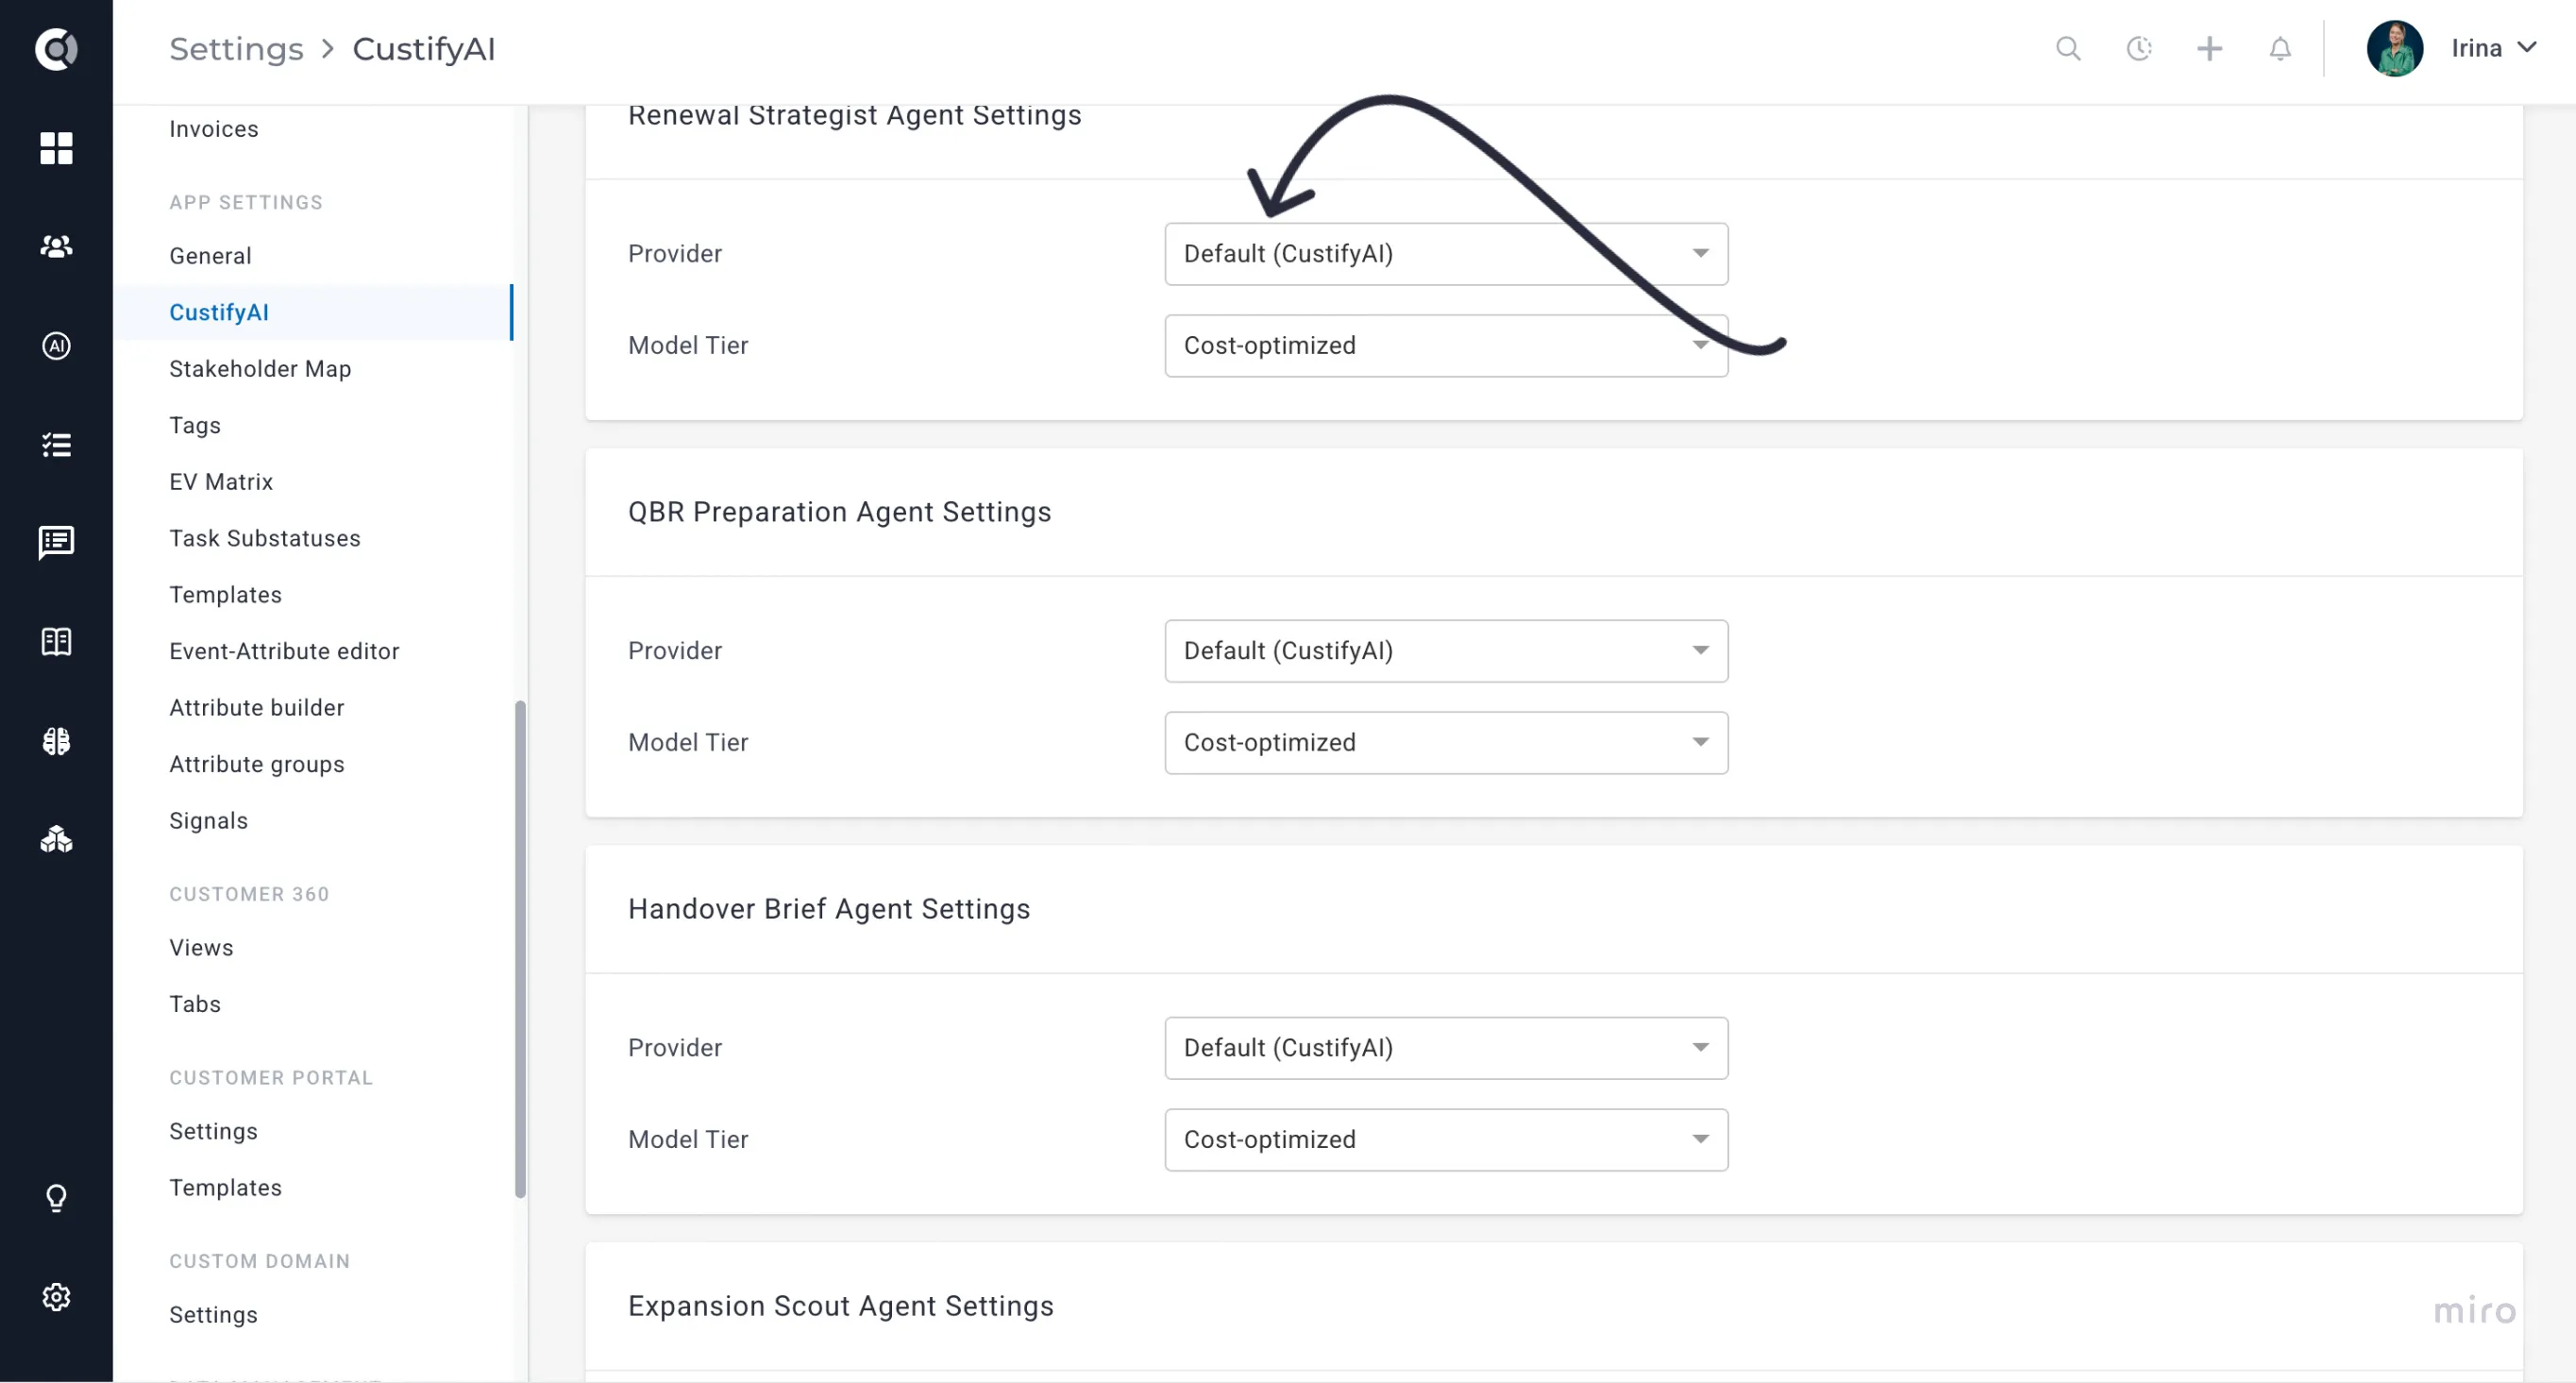2576x1383 pixels.
Task: Open the dashboard grid icon
Action: tap(56, 148)
